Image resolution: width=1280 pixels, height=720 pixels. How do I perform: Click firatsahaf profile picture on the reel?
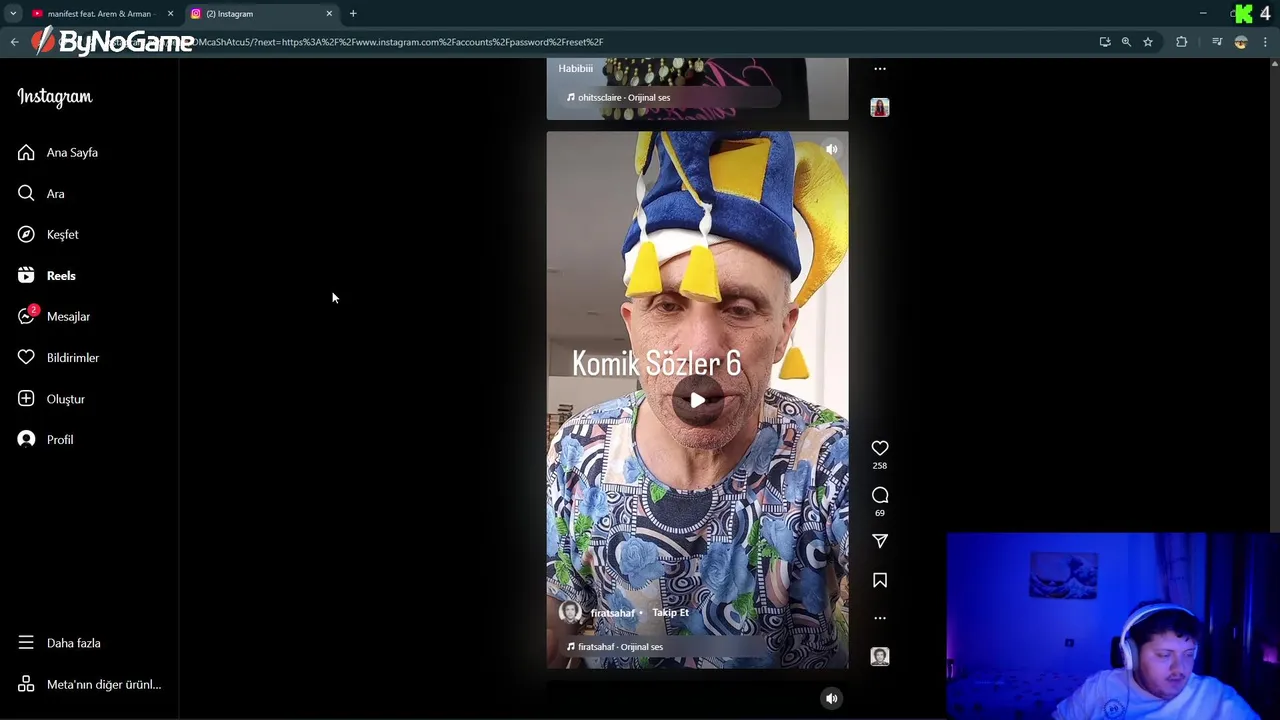(570, 612)
